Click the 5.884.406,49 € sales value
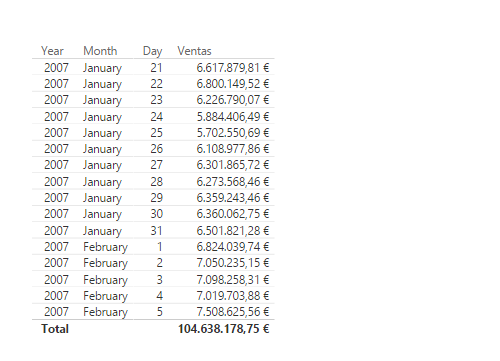 pyautogui.click(x=233, y=117)
